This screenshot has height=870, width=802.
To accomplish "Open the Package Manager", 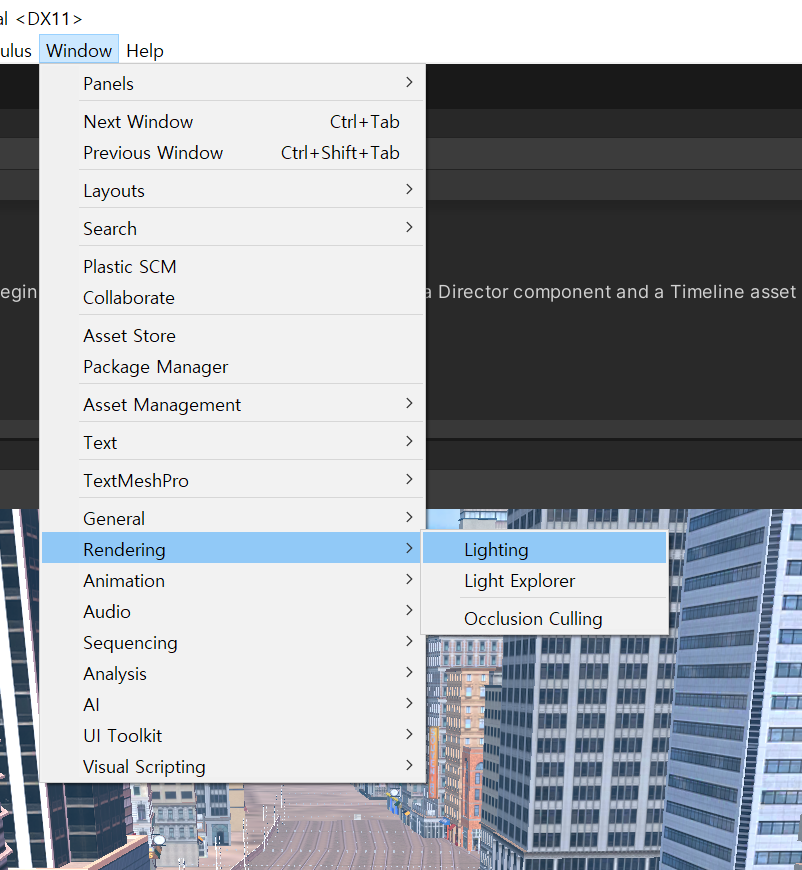I will pyautogui.click(x=233, y=366).
